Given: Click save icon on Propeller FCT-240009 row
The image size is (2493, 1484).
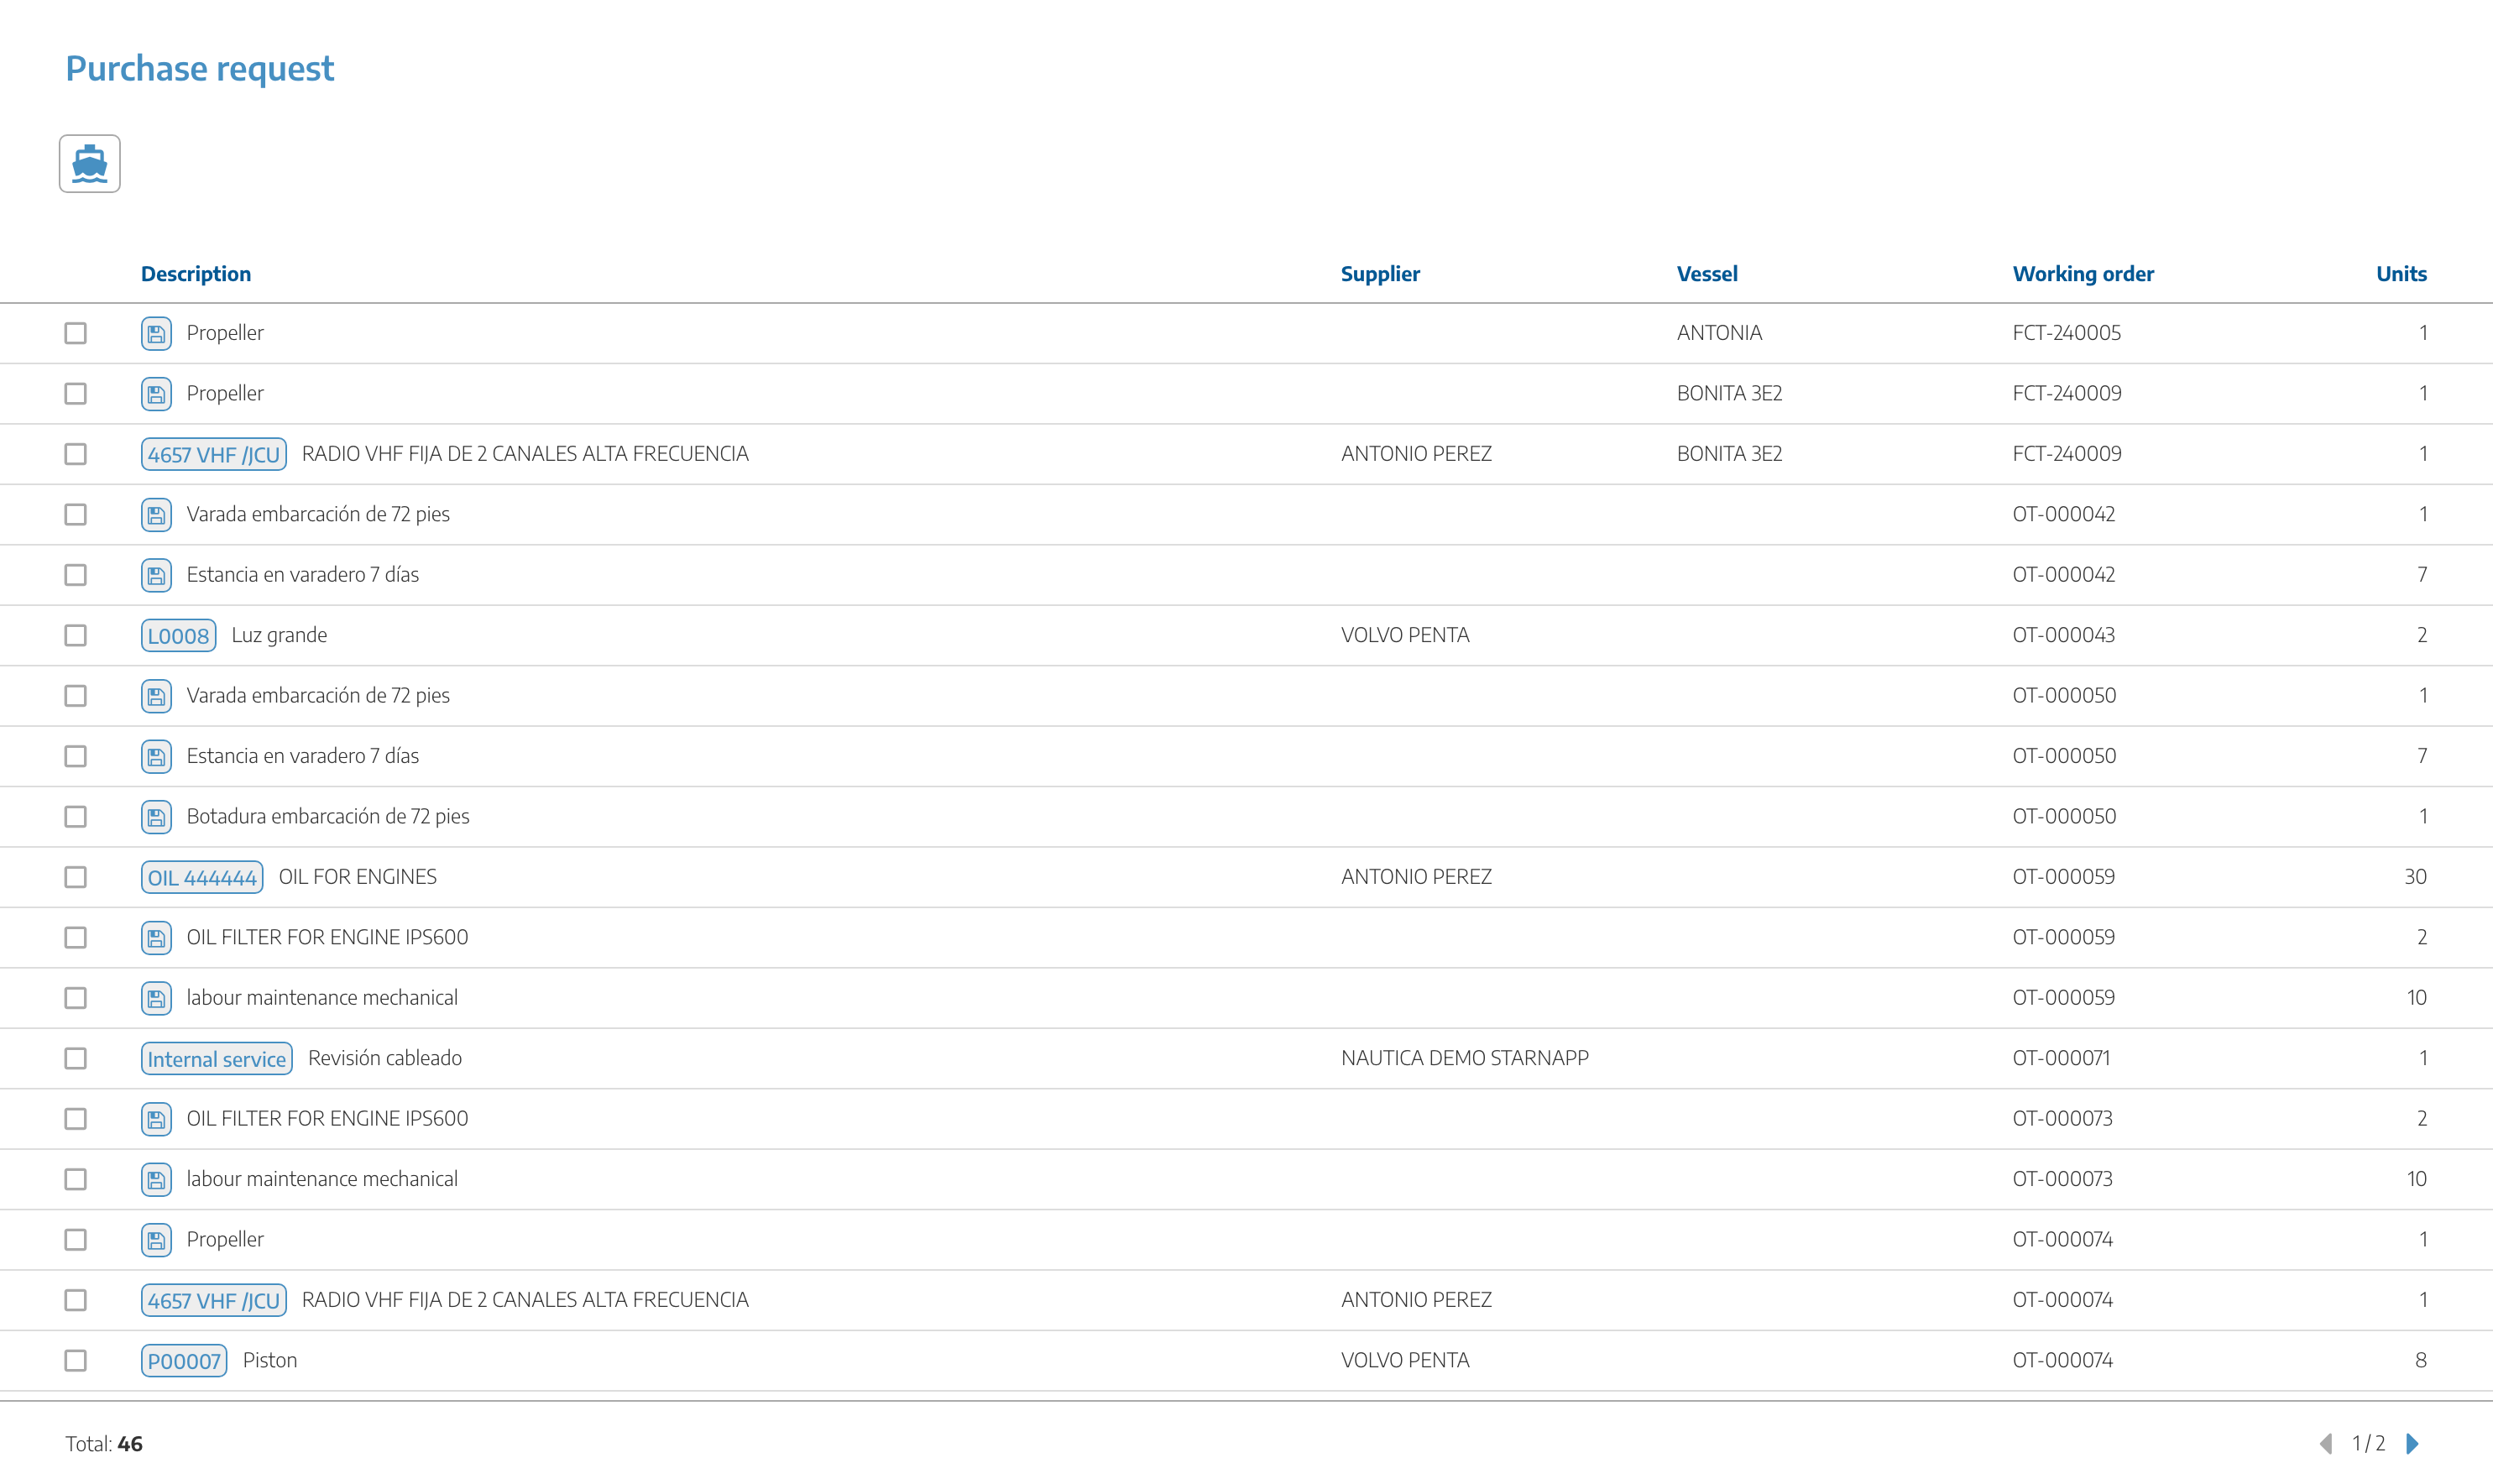Looking at the screenshot, I should tap(156, 394).
